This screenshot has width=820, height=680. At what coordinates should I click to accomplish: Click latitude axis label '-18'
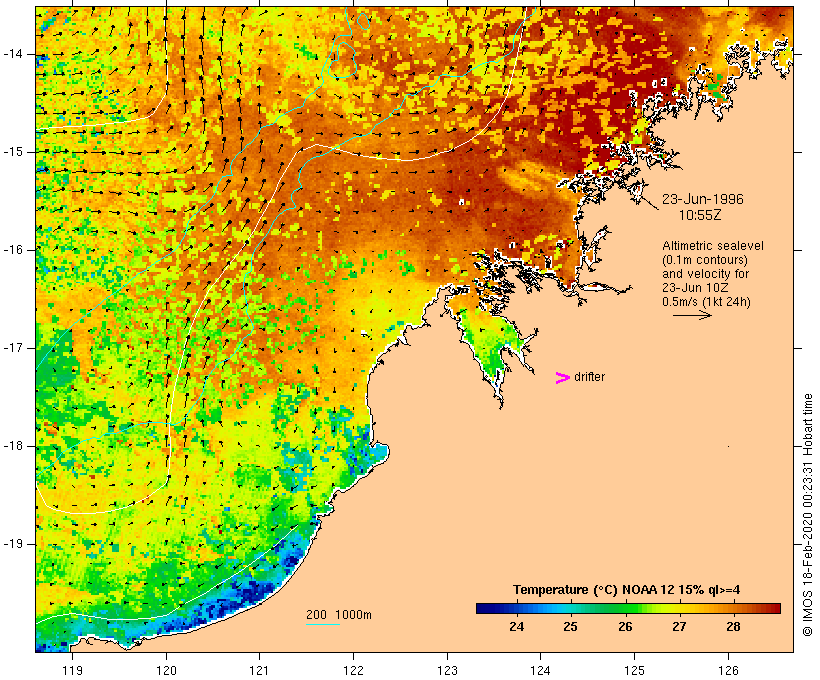point(12,446)
